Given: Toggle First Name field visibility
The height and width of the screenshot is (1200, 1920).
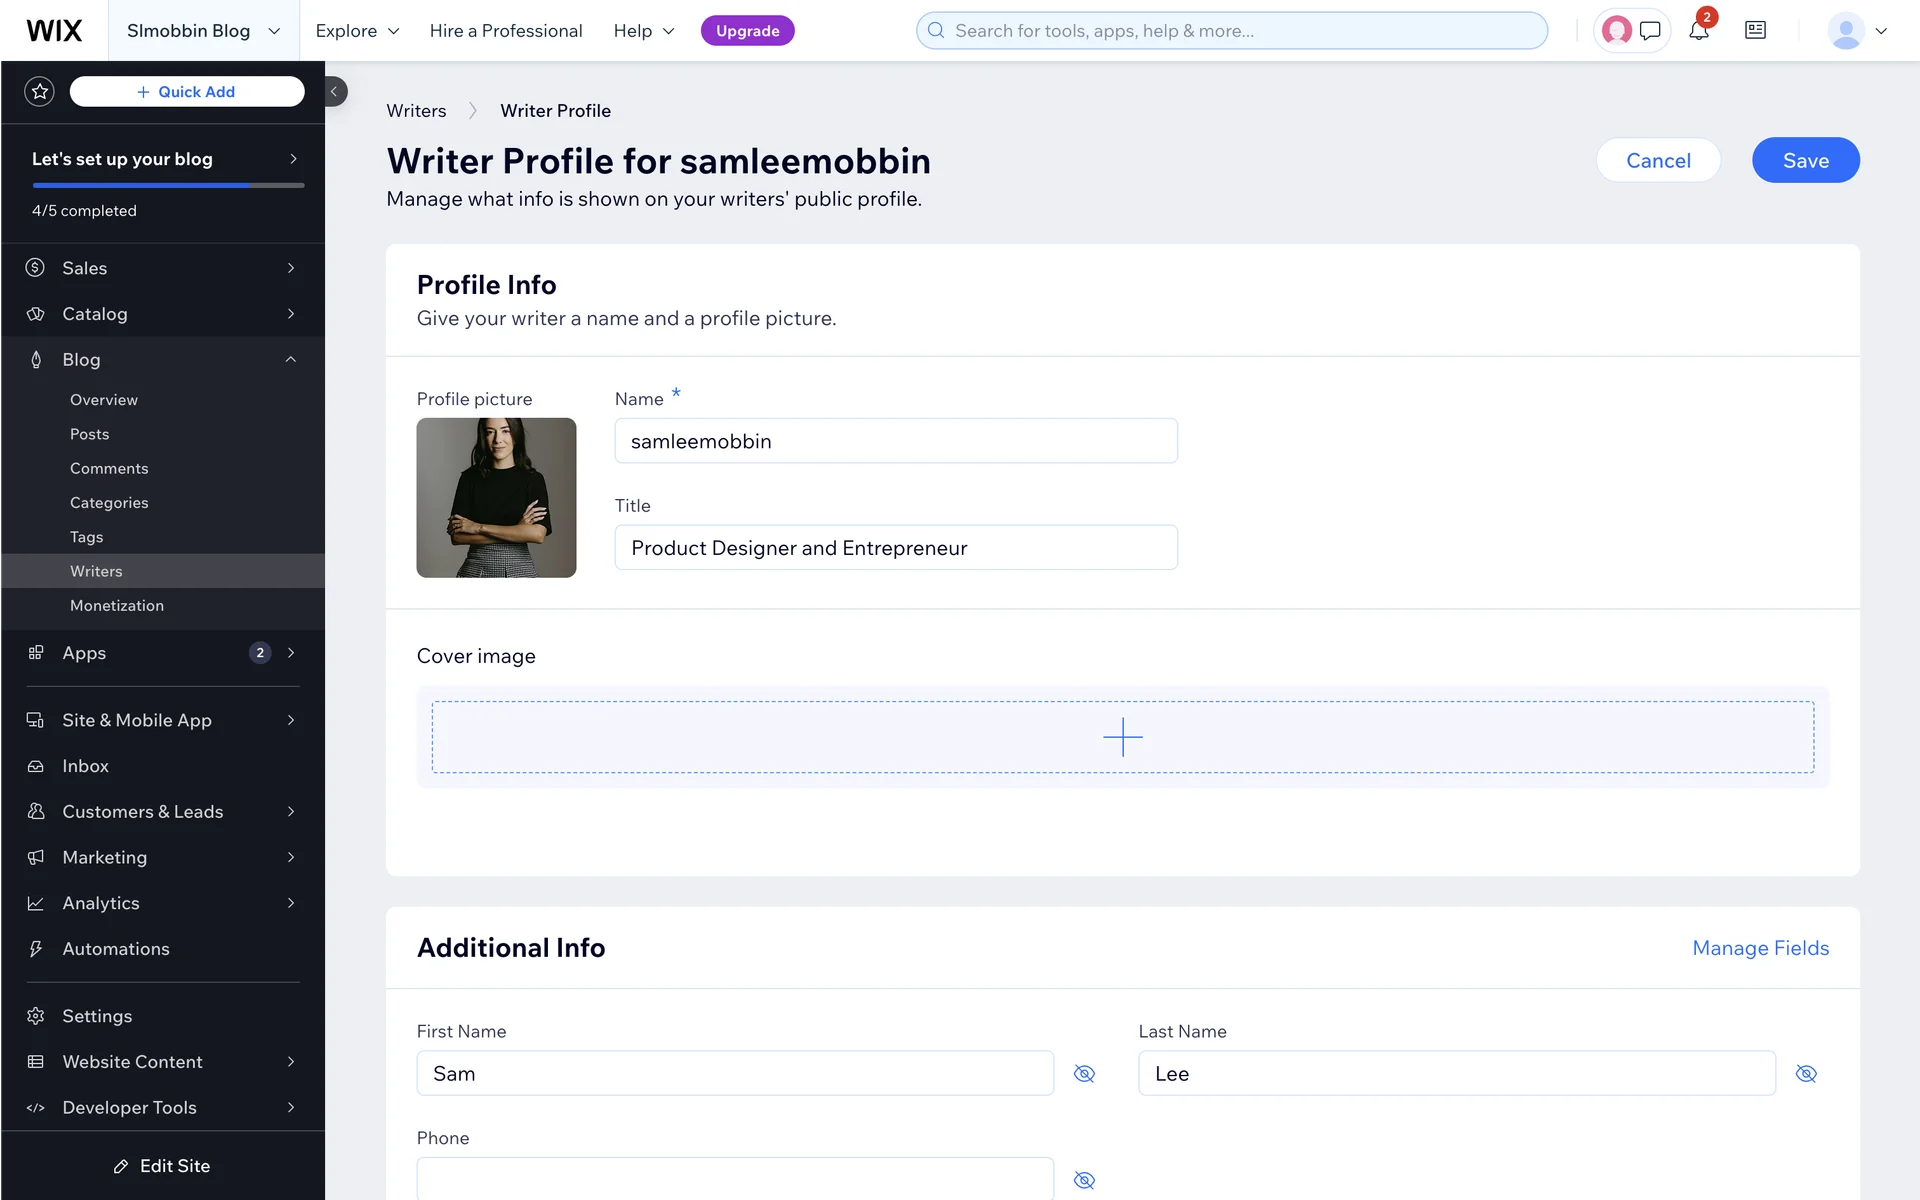Looking at the screenshot, I should pyautogui.click(x=1084, y=1074).
